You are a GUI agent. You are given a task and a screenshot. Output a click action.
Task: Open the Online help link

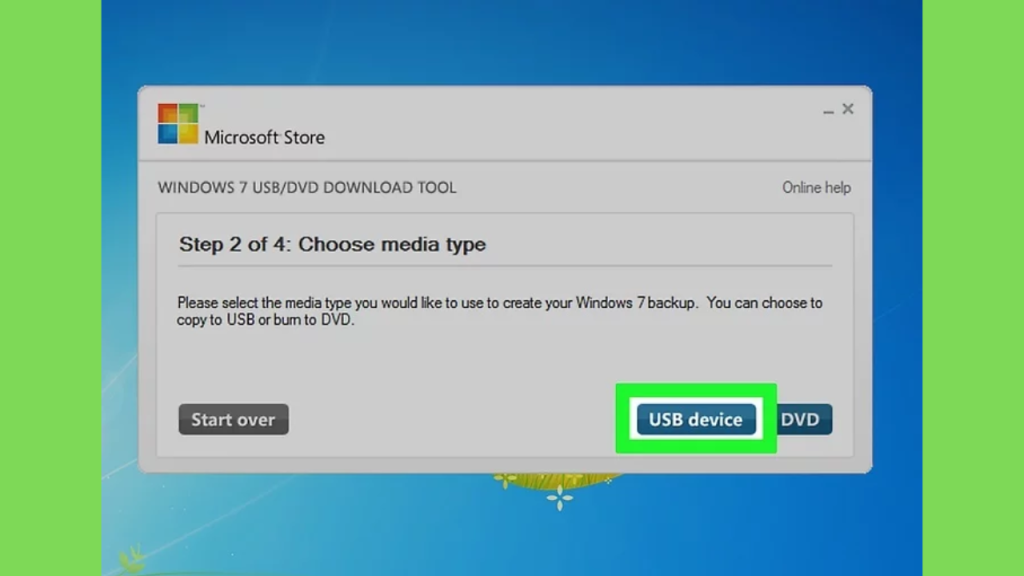click(816, 188)
